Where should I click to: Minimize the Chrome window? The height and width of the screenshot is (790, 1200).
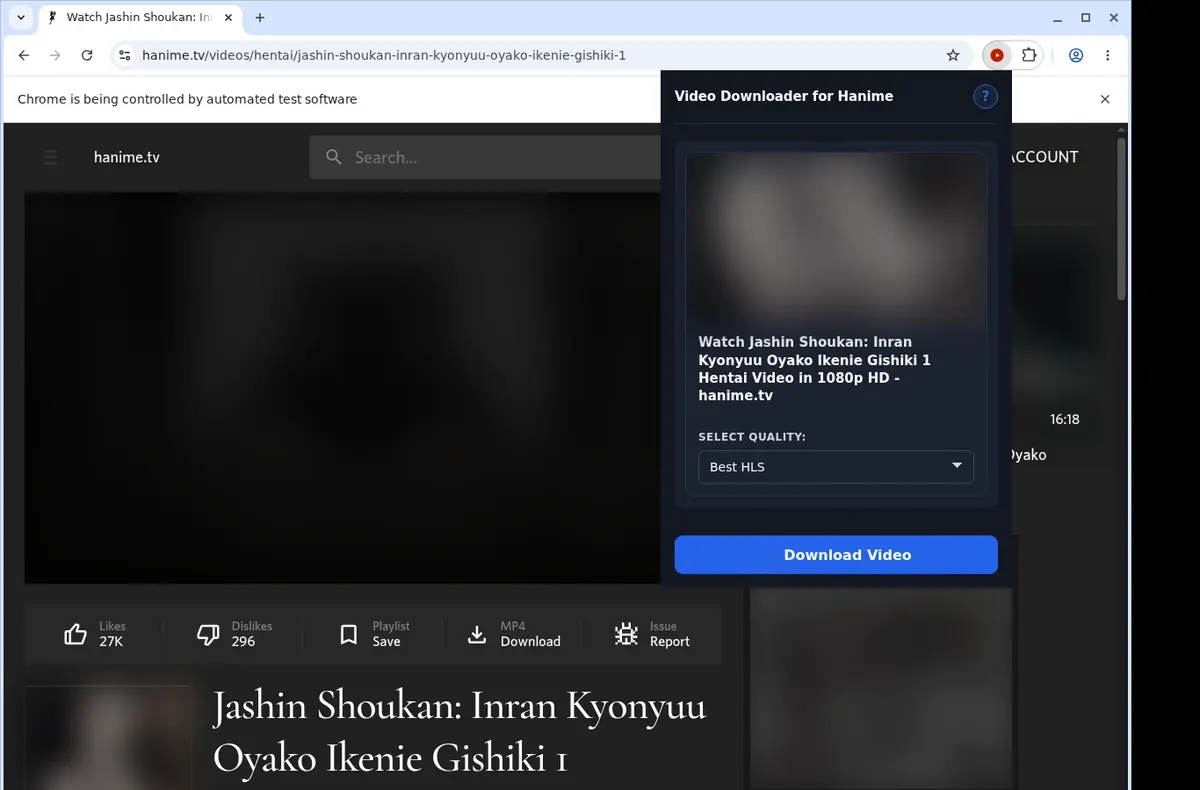coord(1059,17)
